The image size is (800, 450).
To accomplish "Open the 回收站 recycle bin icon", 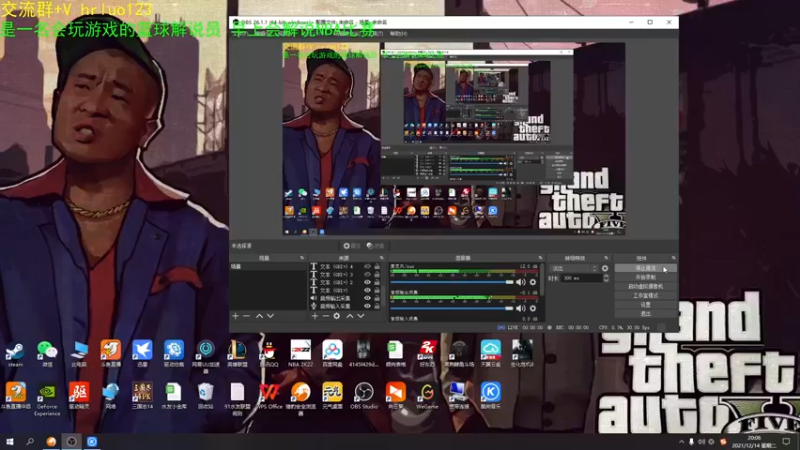I will click(205, 396).
